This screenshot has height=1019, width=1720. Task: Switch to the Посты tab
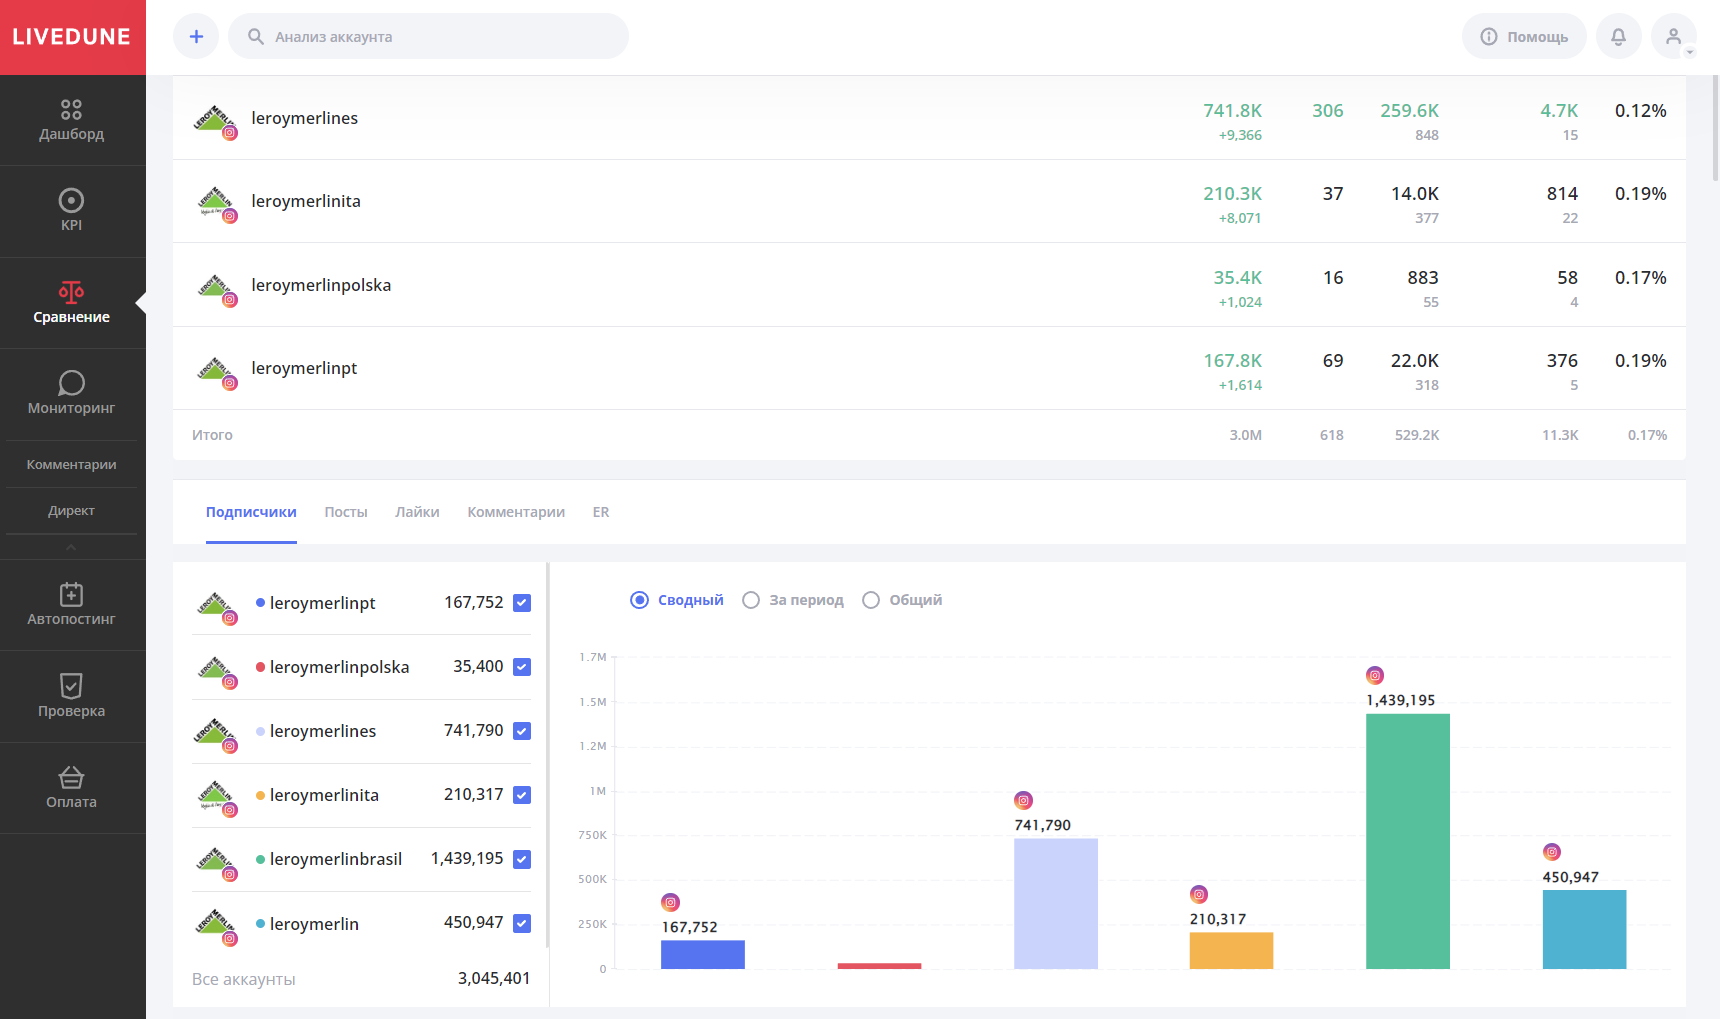pyautogui.click(x=346, y=512)
